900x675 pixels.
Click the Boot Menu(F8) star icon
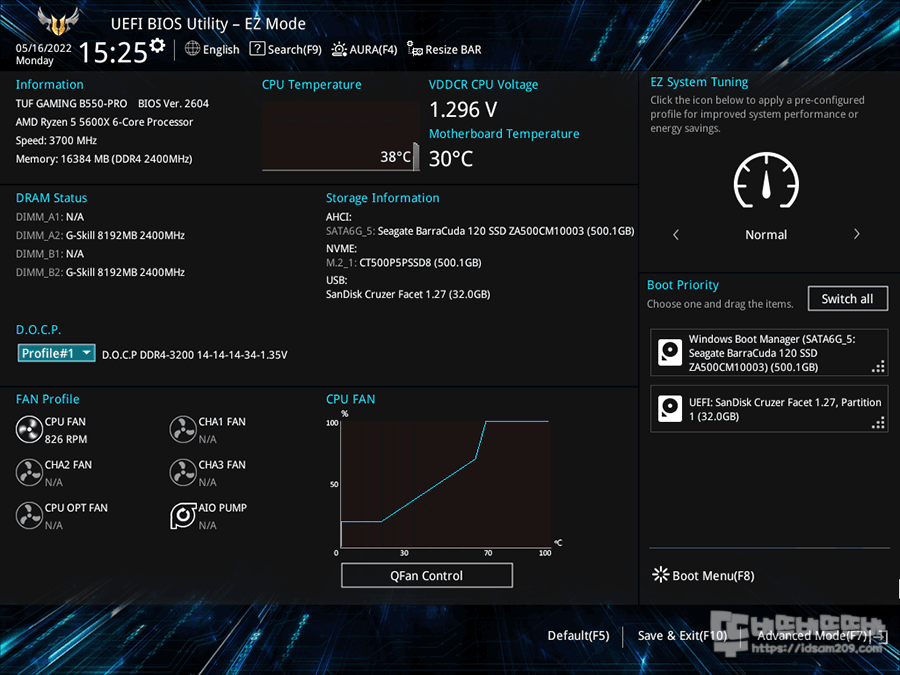[661, 575]
